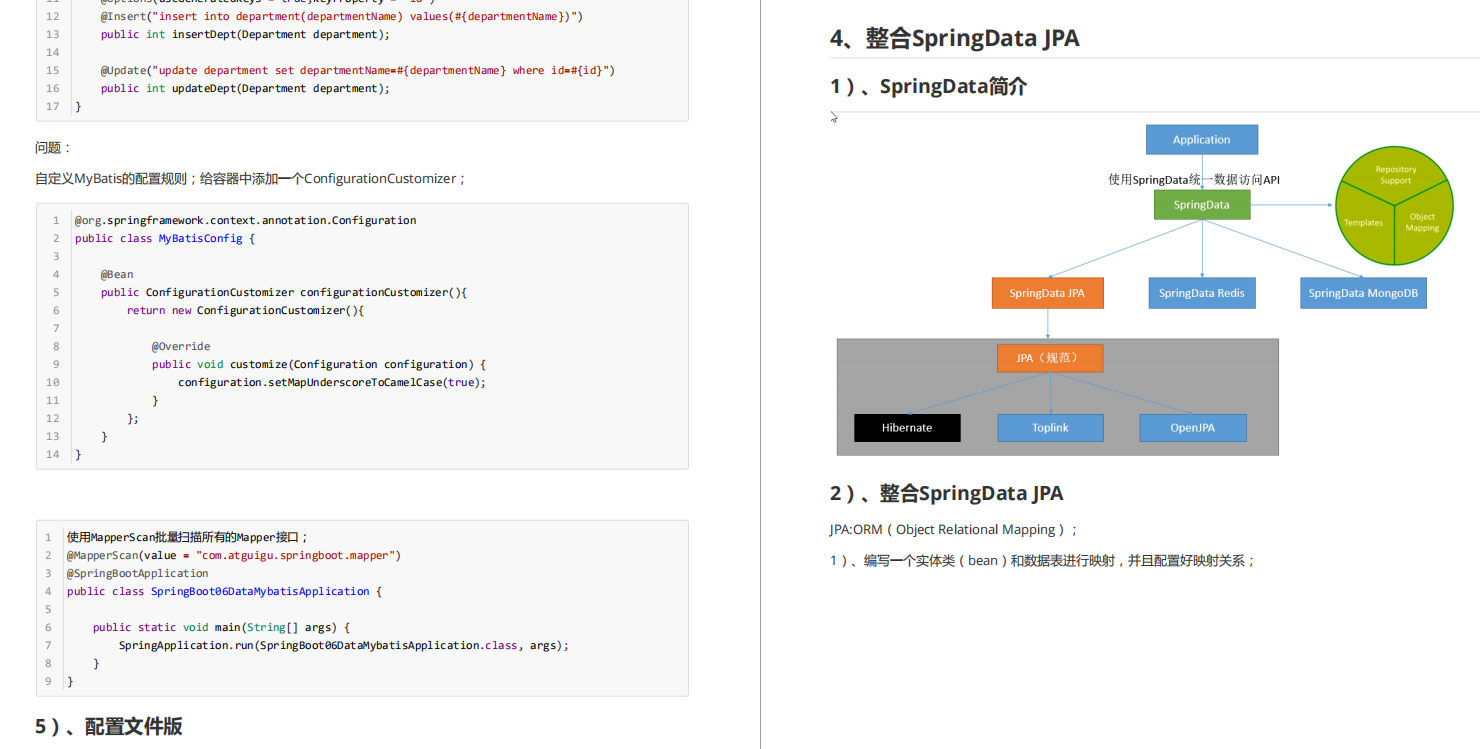Click the label "使用SpringData统一数据访问API"
Image resolution: width=1480 pixels, height=749 pixels.
pos(1194,180)
